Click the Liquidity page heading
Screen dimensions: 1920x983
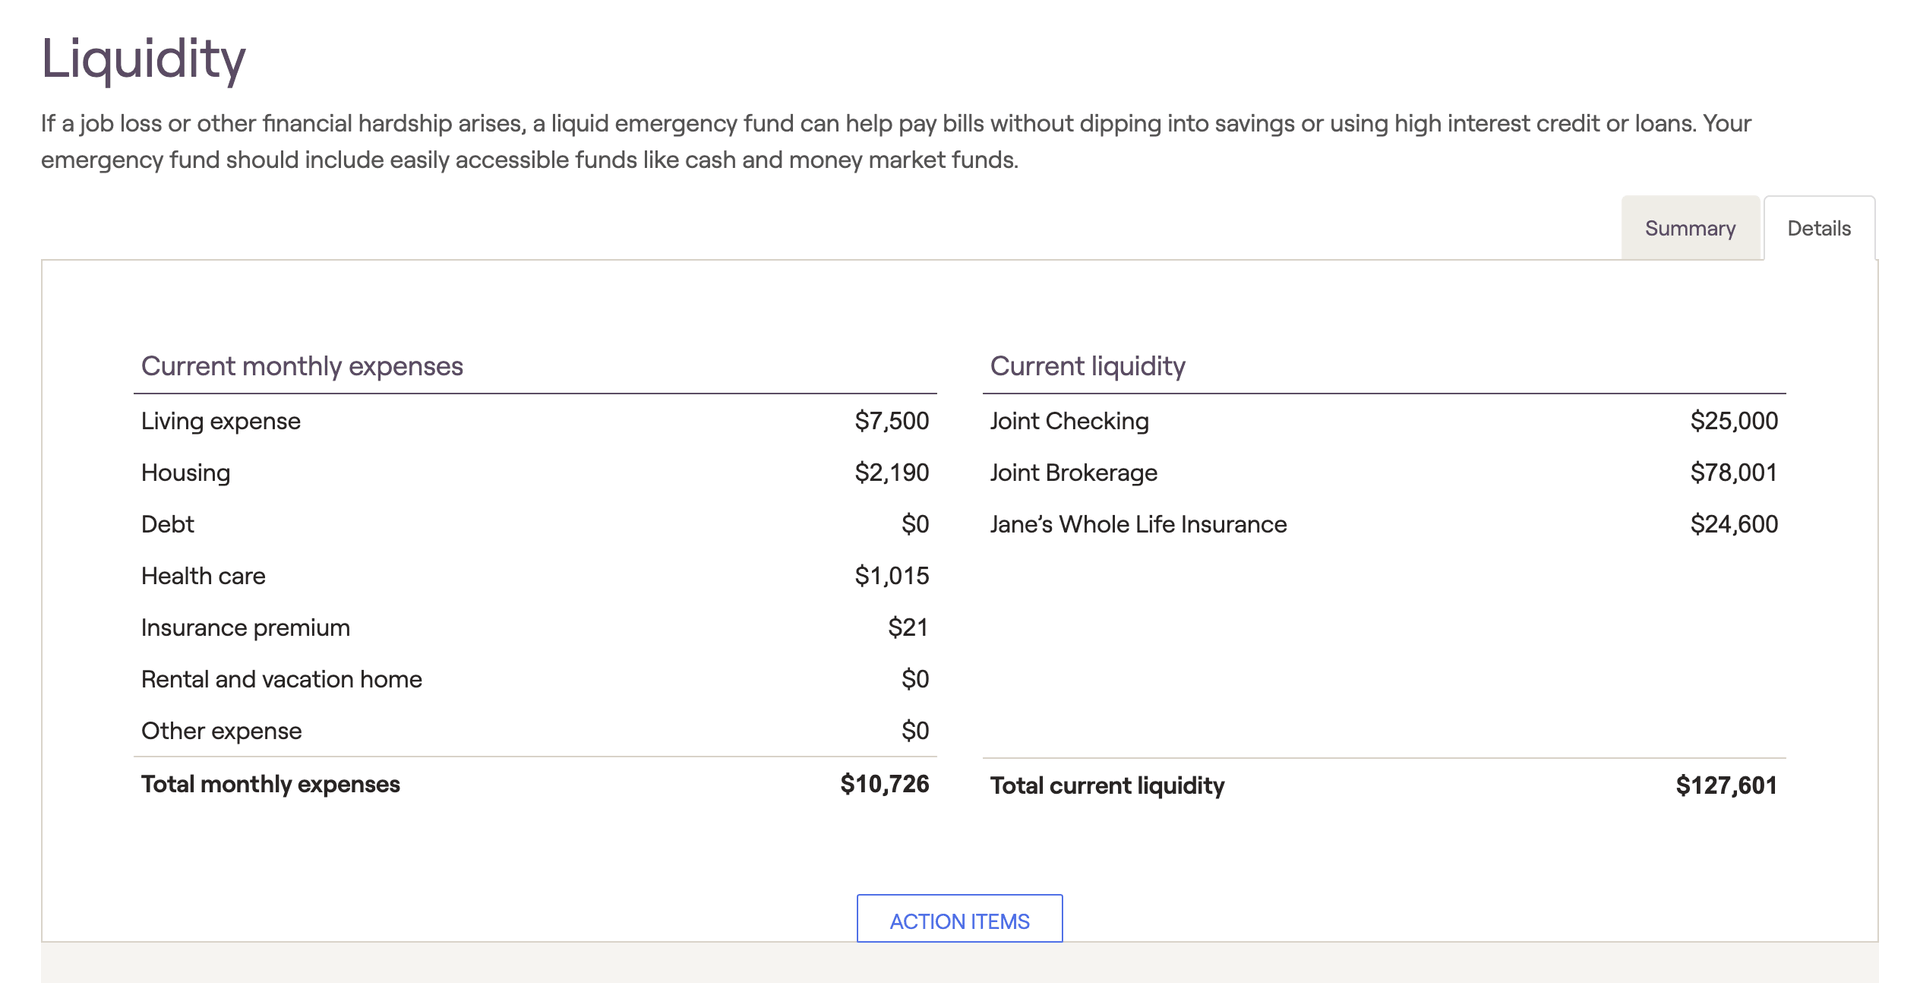coord(143,59)
